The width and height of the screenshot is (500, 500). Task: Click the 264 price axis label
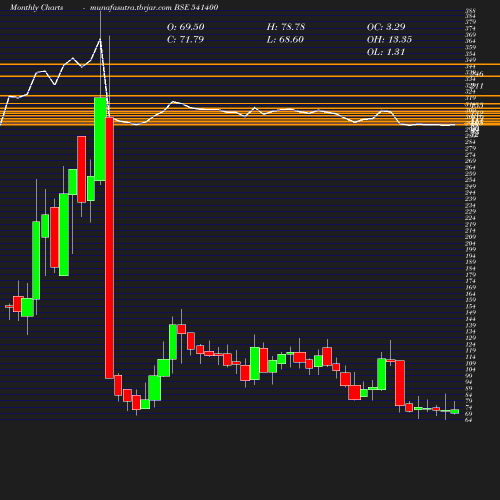[470, 168]
